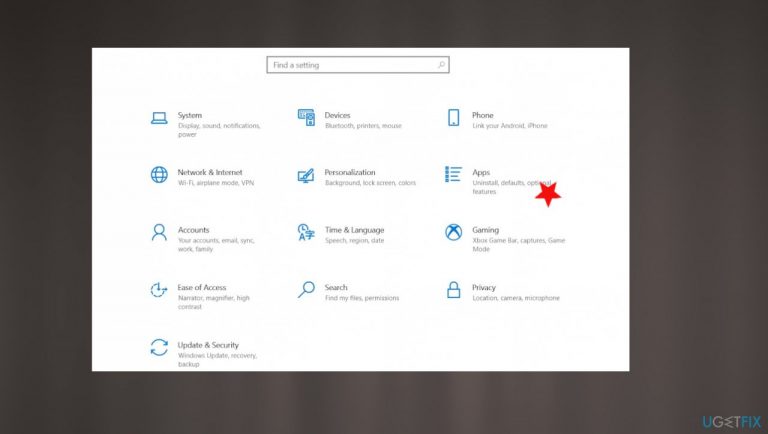Open the Ease of Access icon

pos(159,289)
